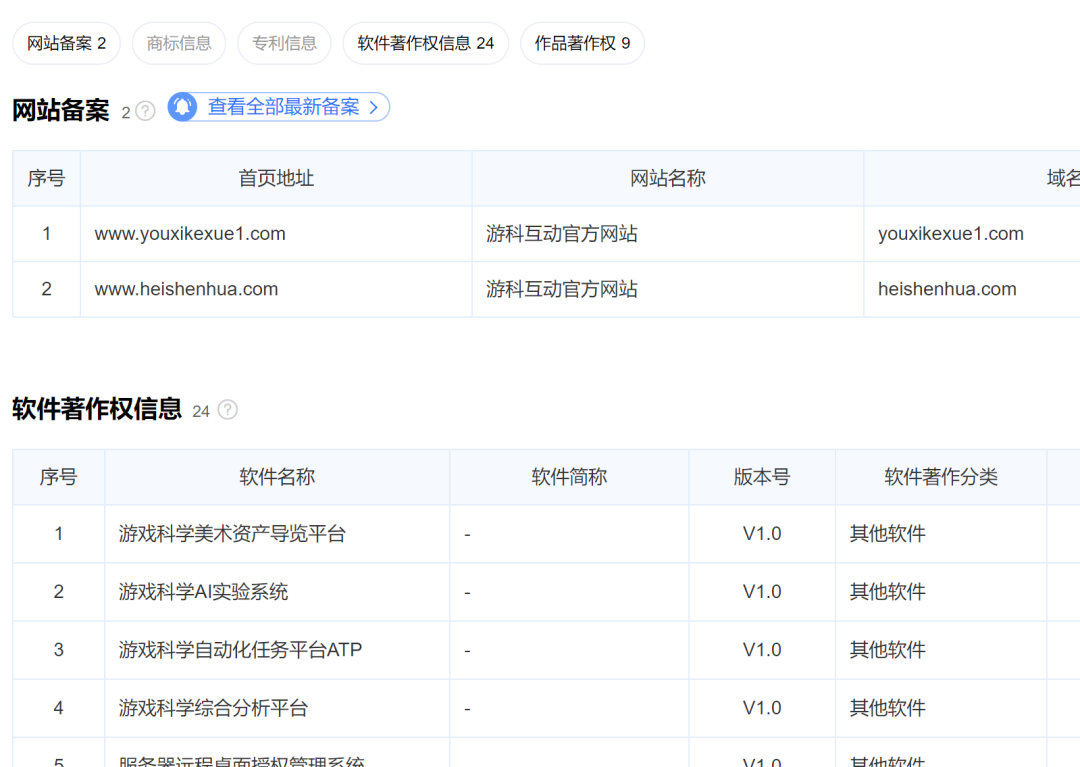Click the help icon next to 网站备案 heading
1080x767 pixels.
145,111
